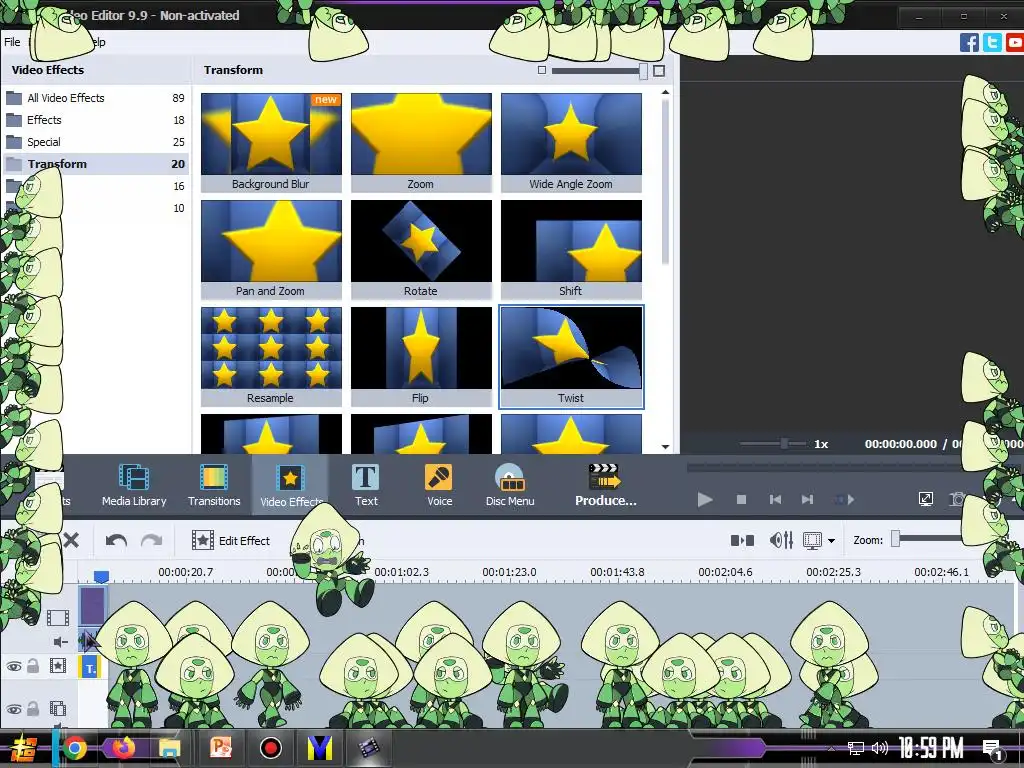This screenshot has height=768, width=1024.
Task: Open Google Chrome from the taskbar
Action: (x=74, y=748)
